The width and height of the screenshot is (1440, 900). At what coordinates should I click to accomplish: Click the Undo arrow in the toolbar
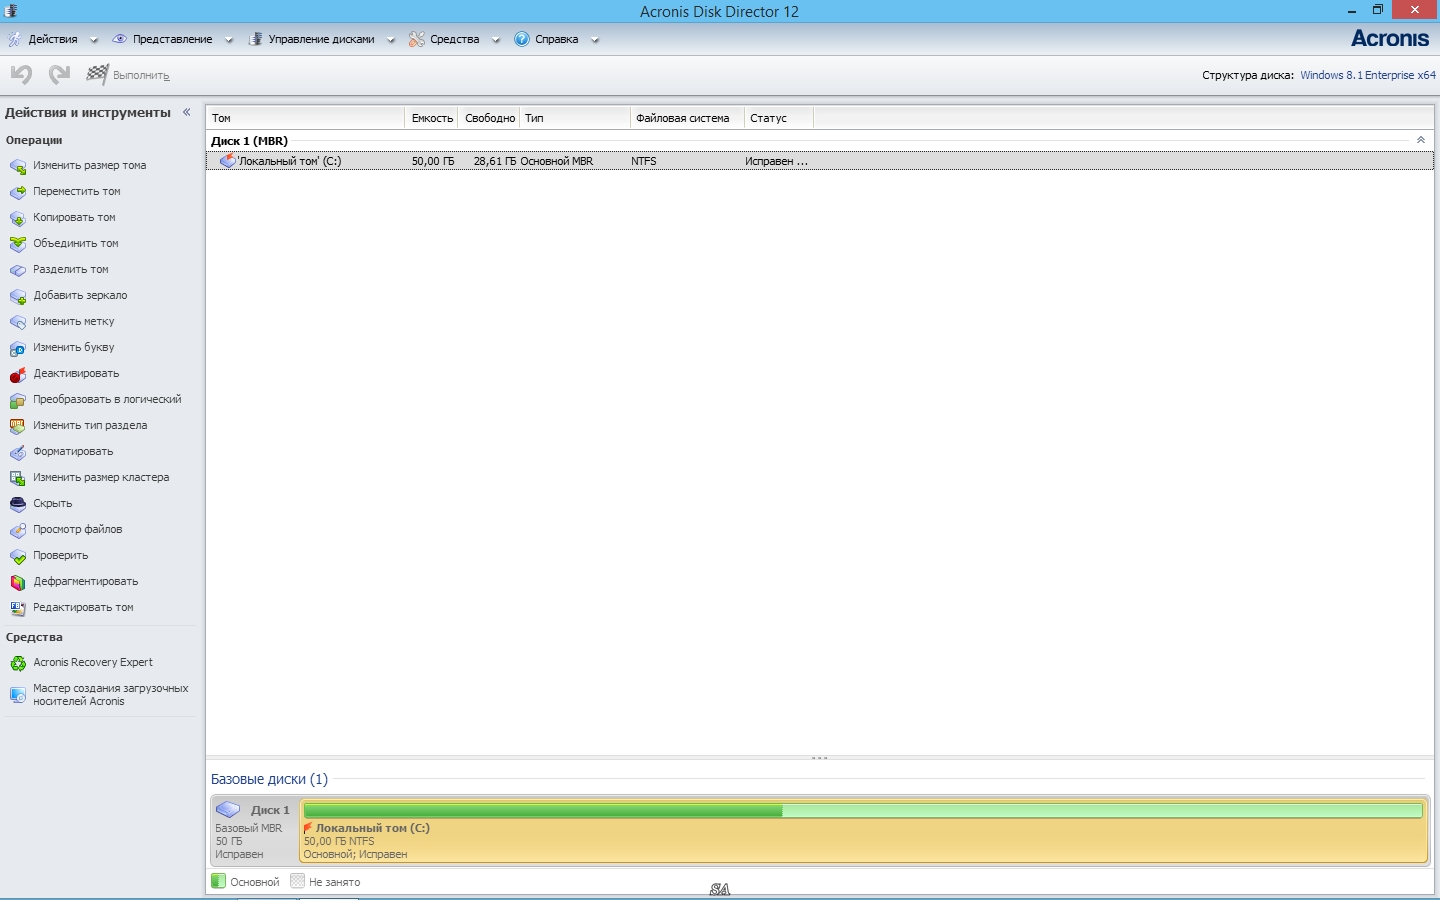click(x=21, y=74)
